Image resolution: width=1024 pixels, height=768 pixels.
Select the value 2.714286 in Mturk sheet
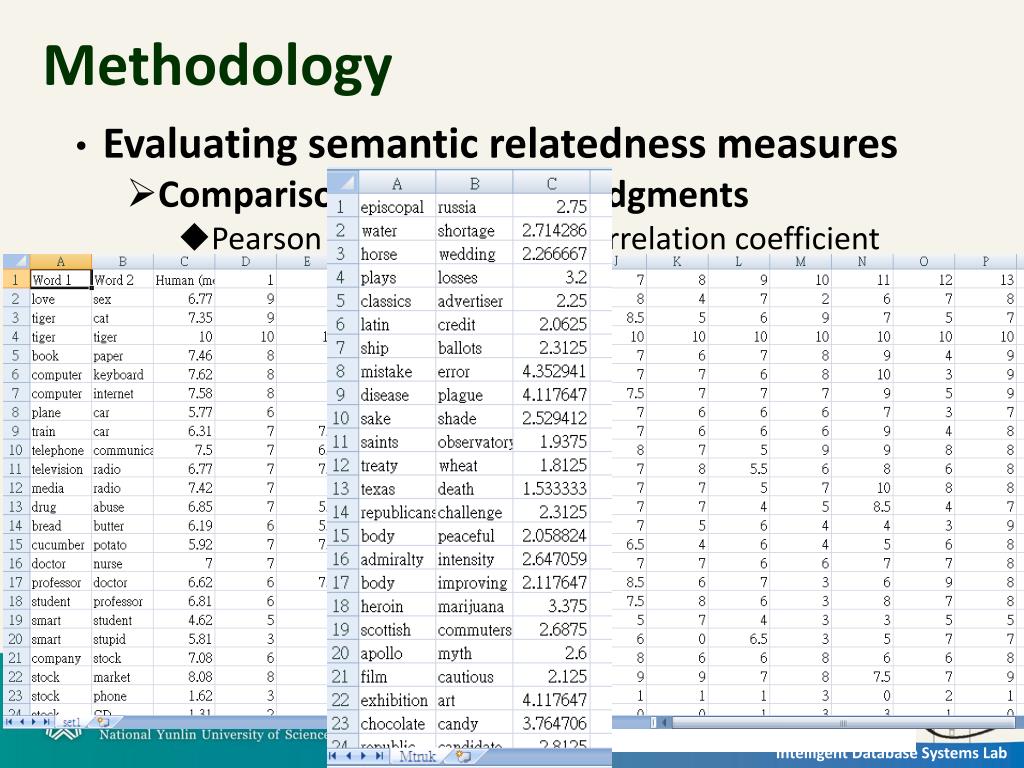click(x=552, y=230)
